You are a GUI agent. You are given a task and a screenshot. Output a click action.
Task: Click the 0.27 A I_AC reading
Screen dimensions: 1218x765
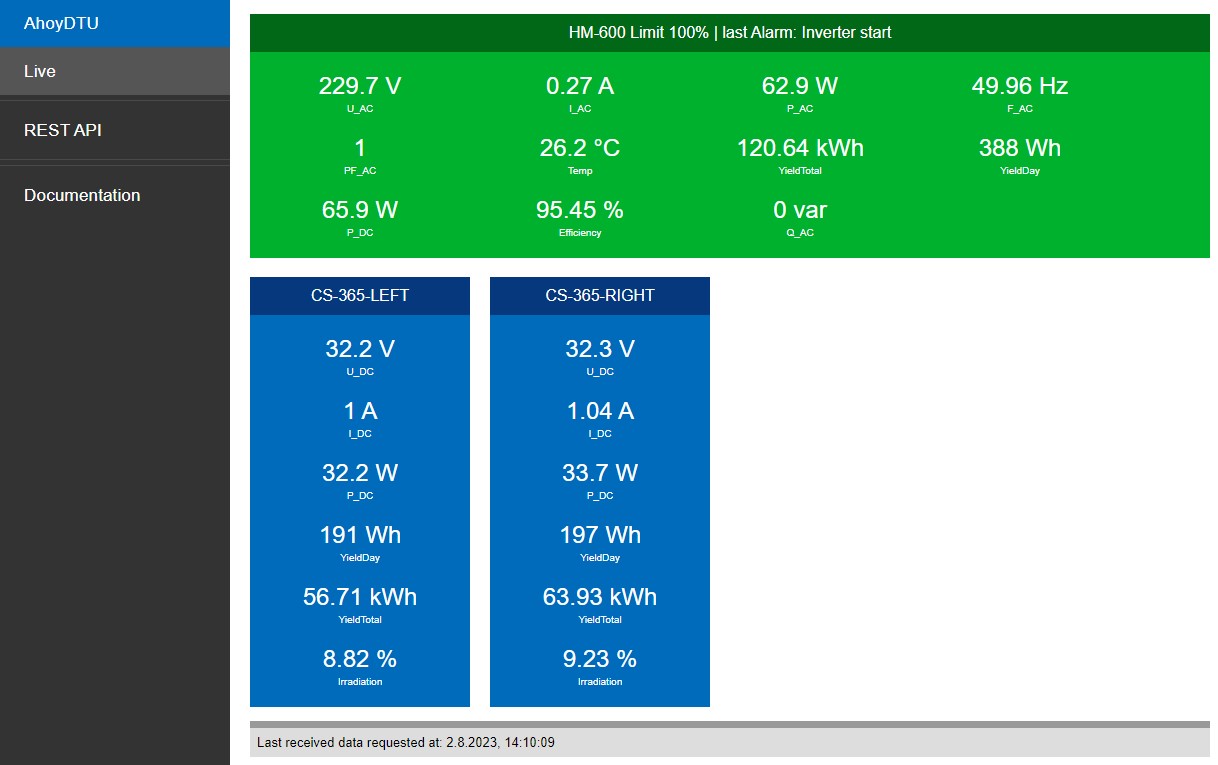pos(580,86)
